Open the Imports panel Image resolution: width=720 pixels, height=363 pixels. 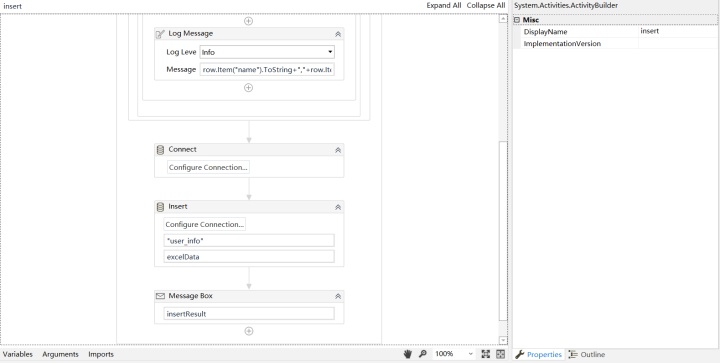[101, 354]
